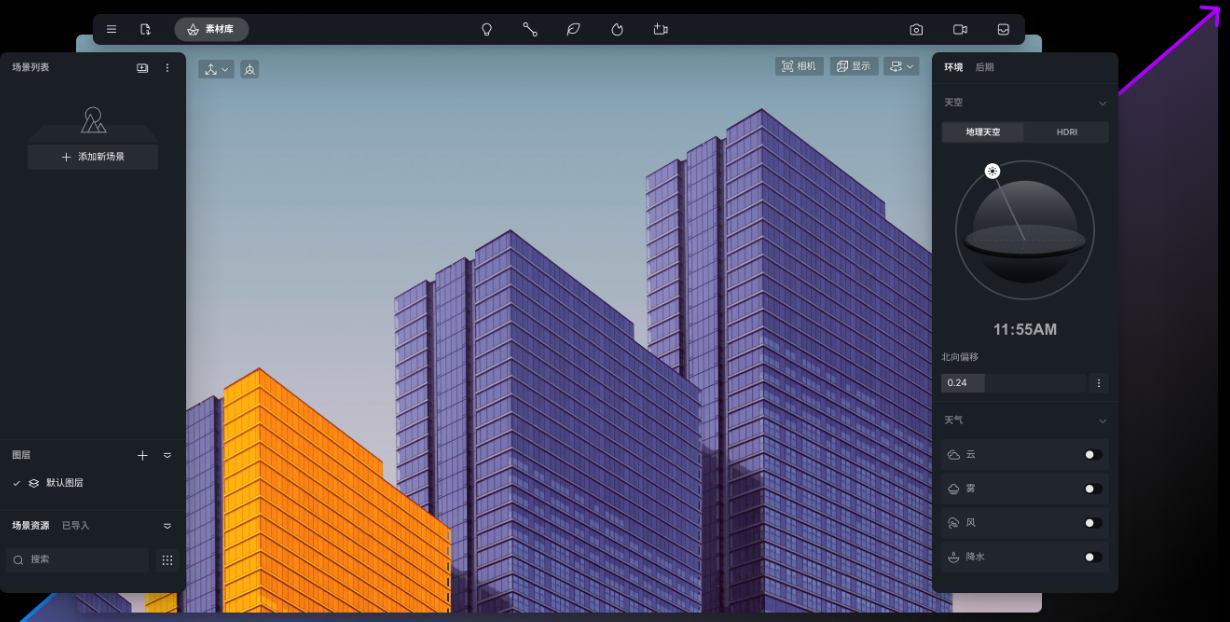Switch scene resources to grid view
The height and width of the screenshot is (622, 1230).
tap(167, 560)
